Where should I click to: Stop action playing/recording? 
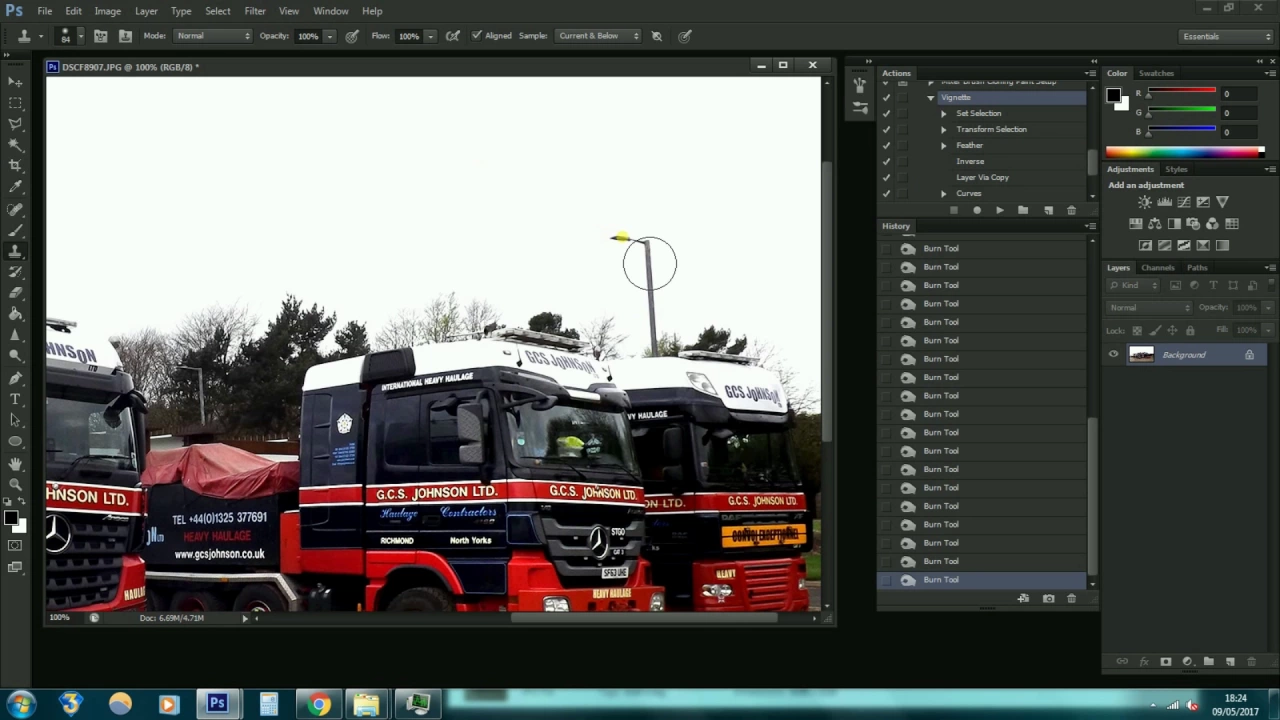[x=954, y=210]
